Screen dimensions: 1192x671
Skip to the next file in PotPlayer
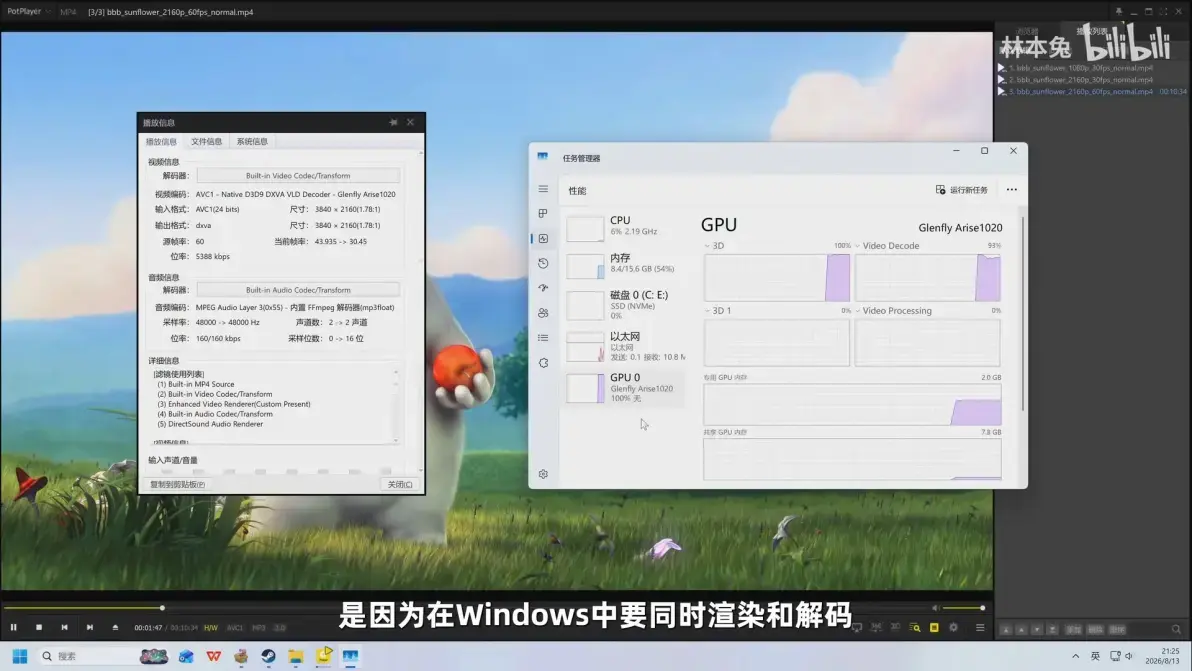pyautogui.click(x=90, y=628)
